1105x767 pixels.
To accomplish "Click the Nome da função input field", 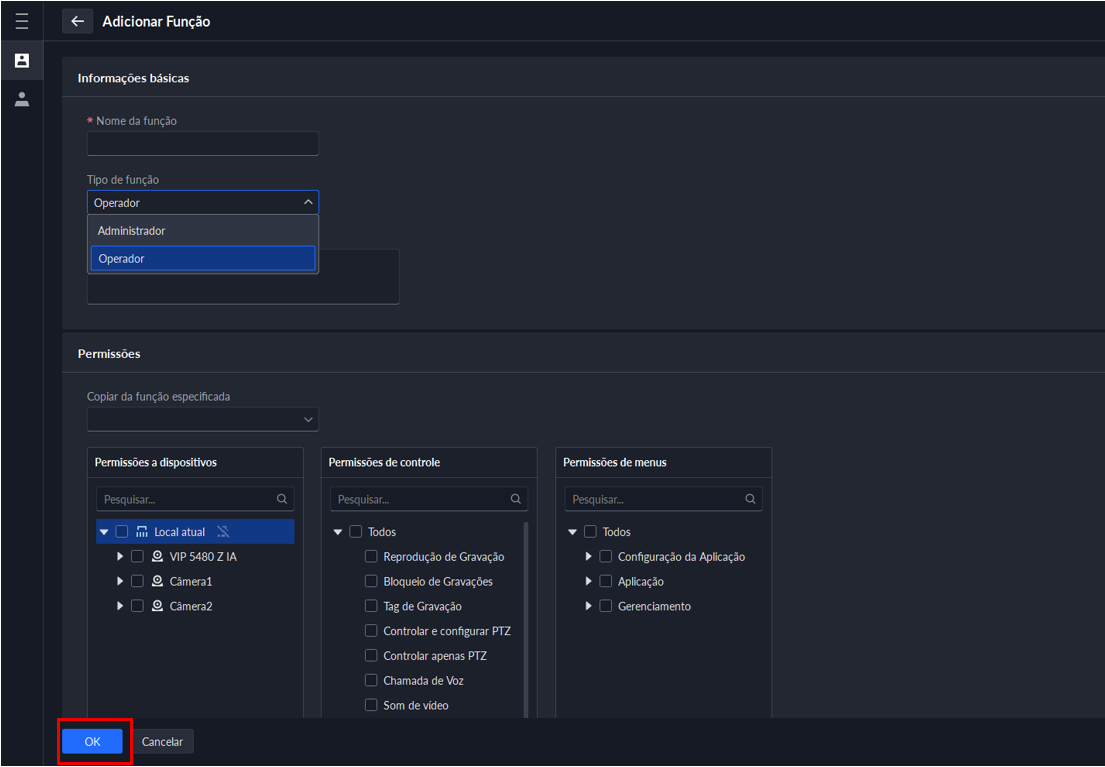I will [x=203, y=144].
